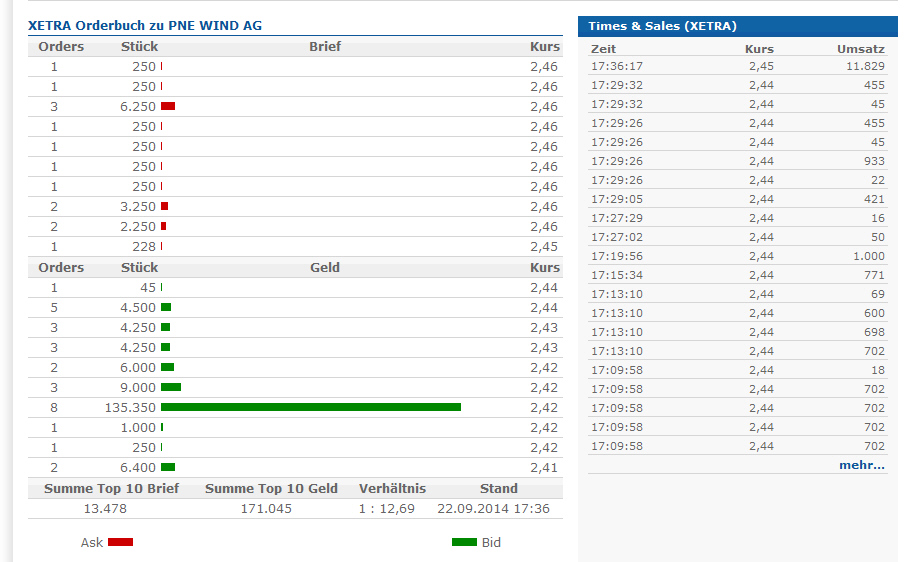
Task: Click the '1 : 12,69' ratio value
Action: (386, 509)
